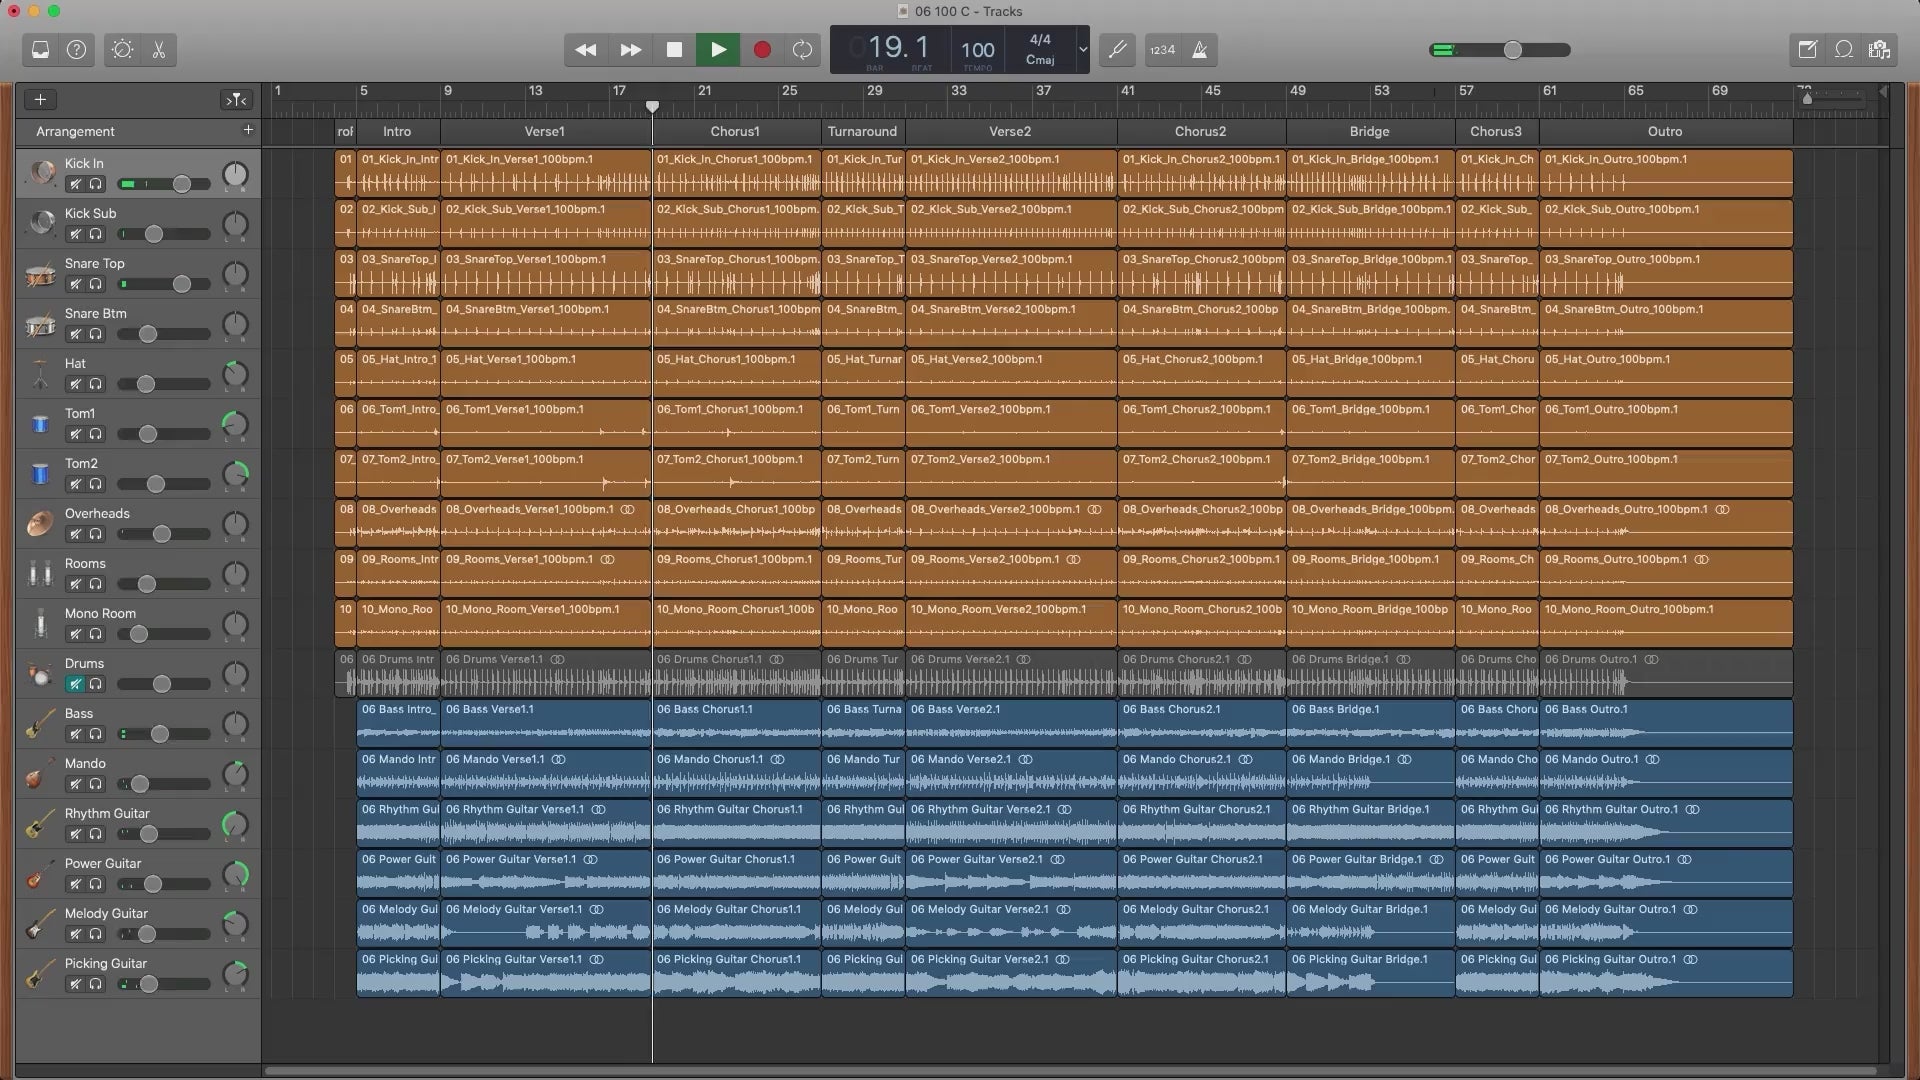
Task: Adjust the master volume slider
Action: pos(1500,50)
